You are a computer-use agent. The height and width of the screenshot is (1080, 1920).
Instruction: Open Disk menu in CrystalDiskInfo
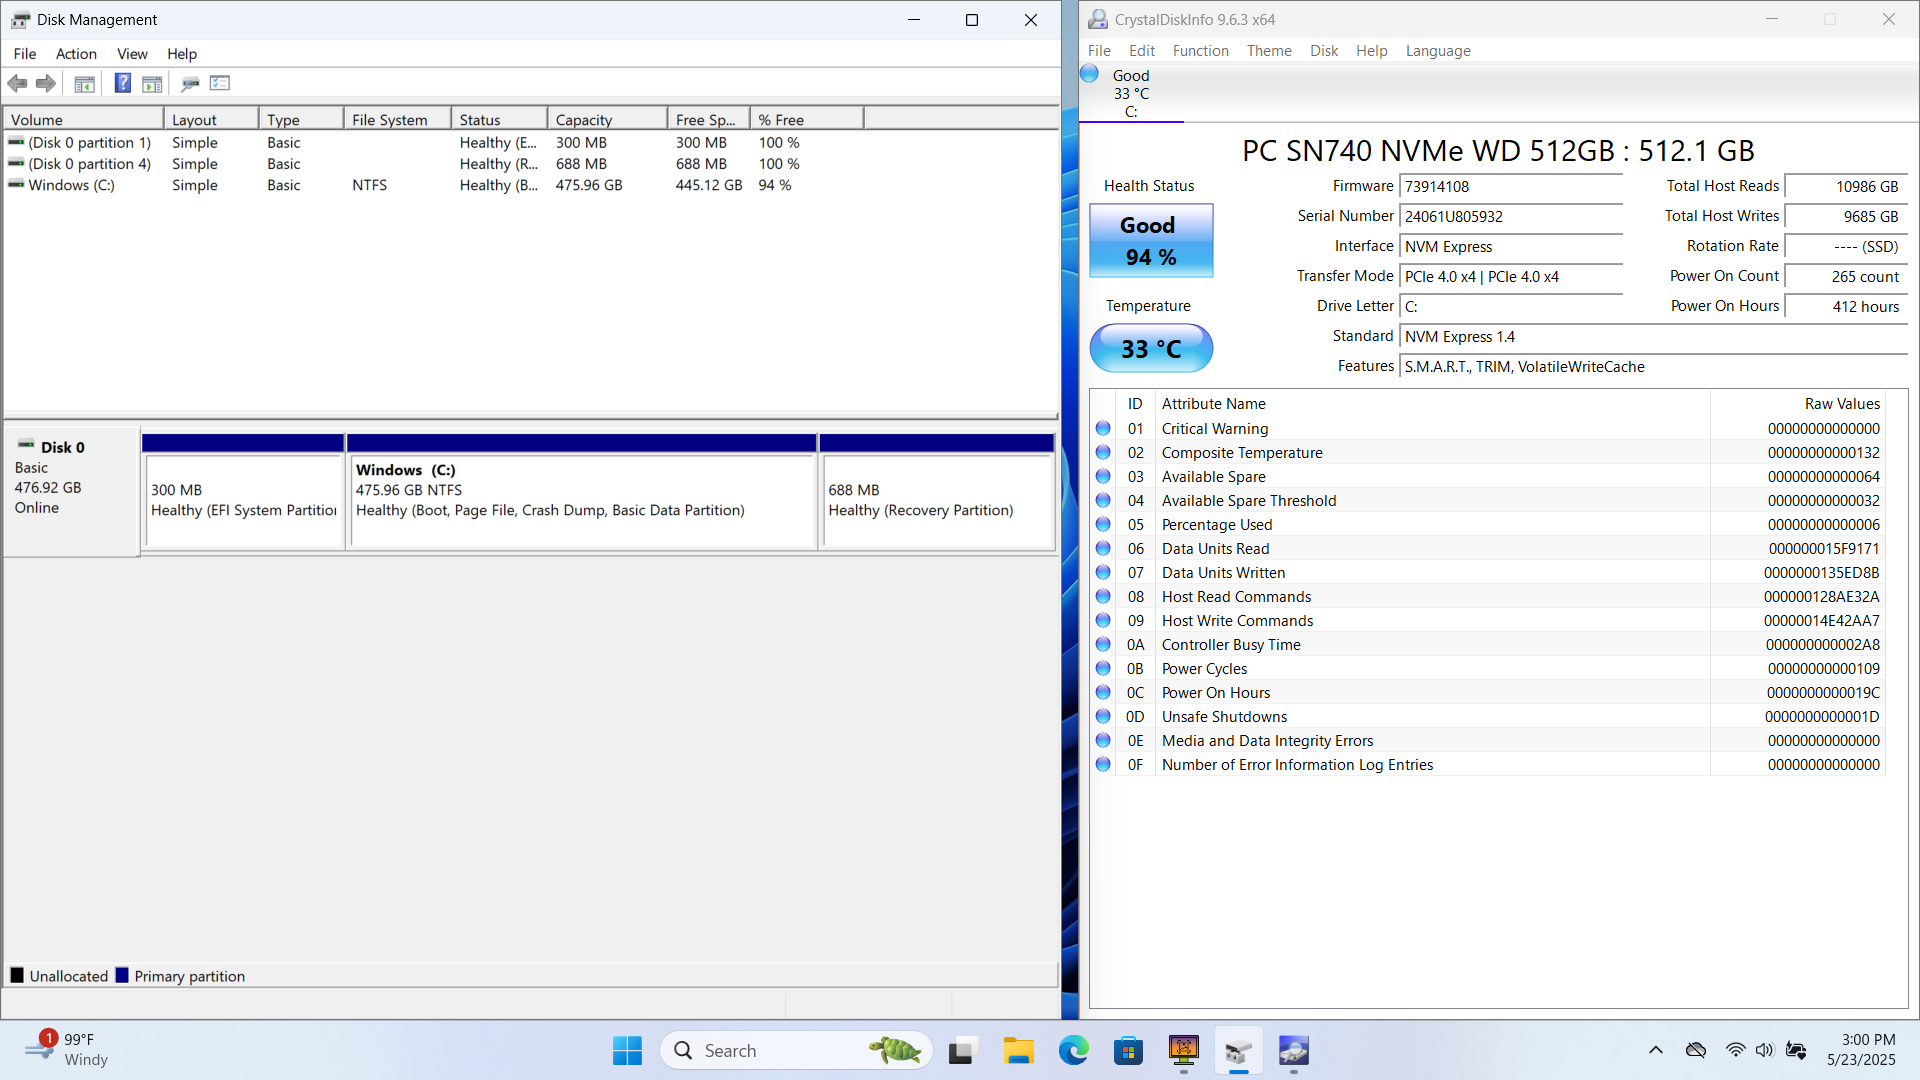pyautogui.click(x=1324, y=50)
